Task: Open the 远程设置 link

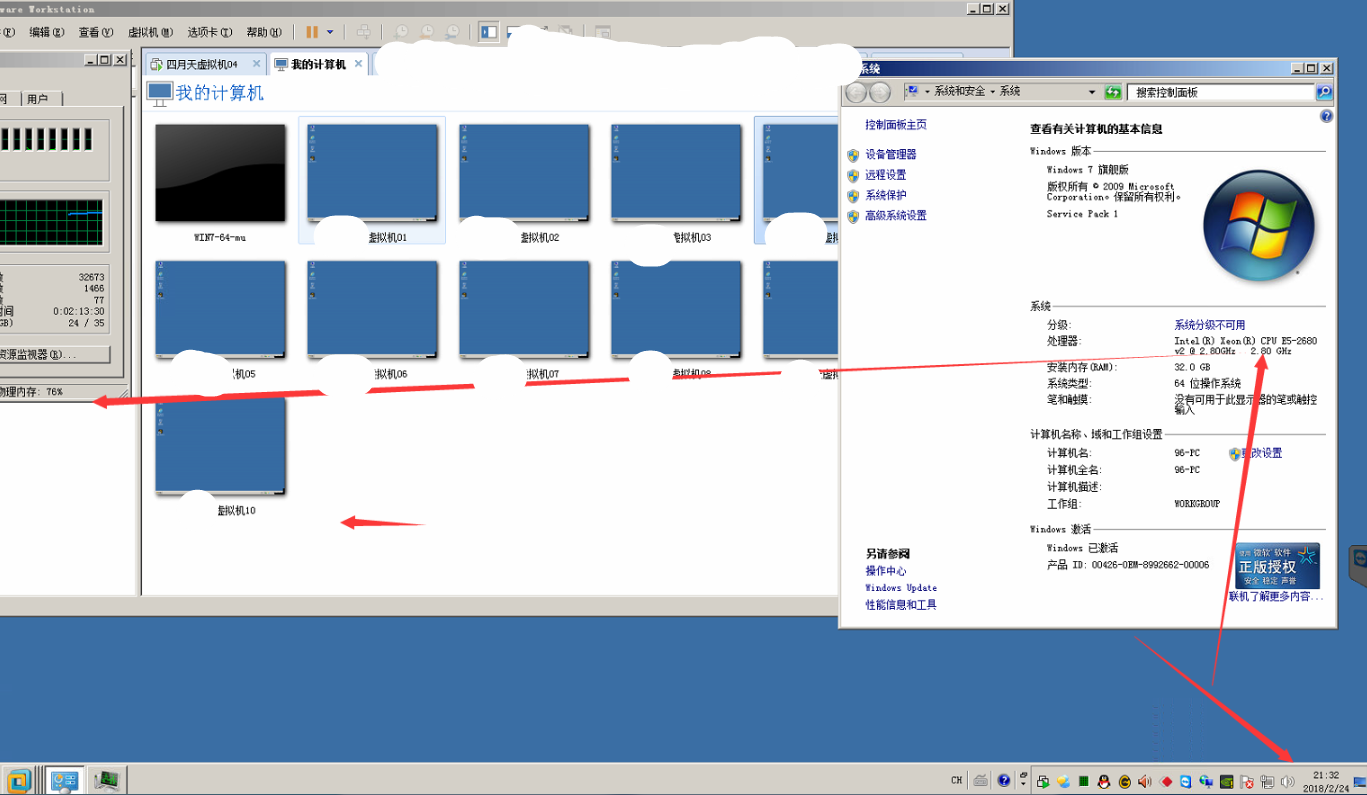Action: 885,175
